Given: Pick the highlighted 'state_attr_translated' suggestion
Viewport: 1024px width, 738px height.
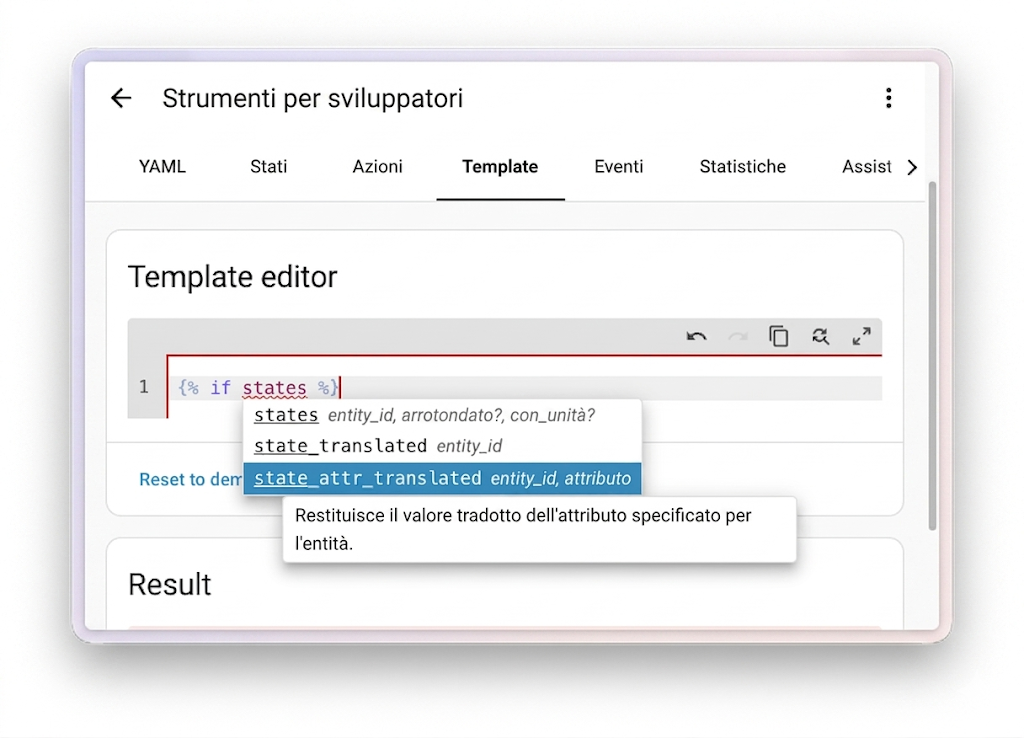Looking at the screenshot, I should click(442, 478).
